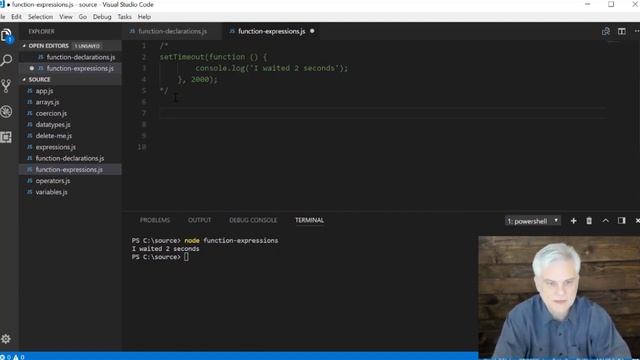The width and height of the screenshot is (640, 360).
Task: Open the Debug menu
Action: click(102, 17)
